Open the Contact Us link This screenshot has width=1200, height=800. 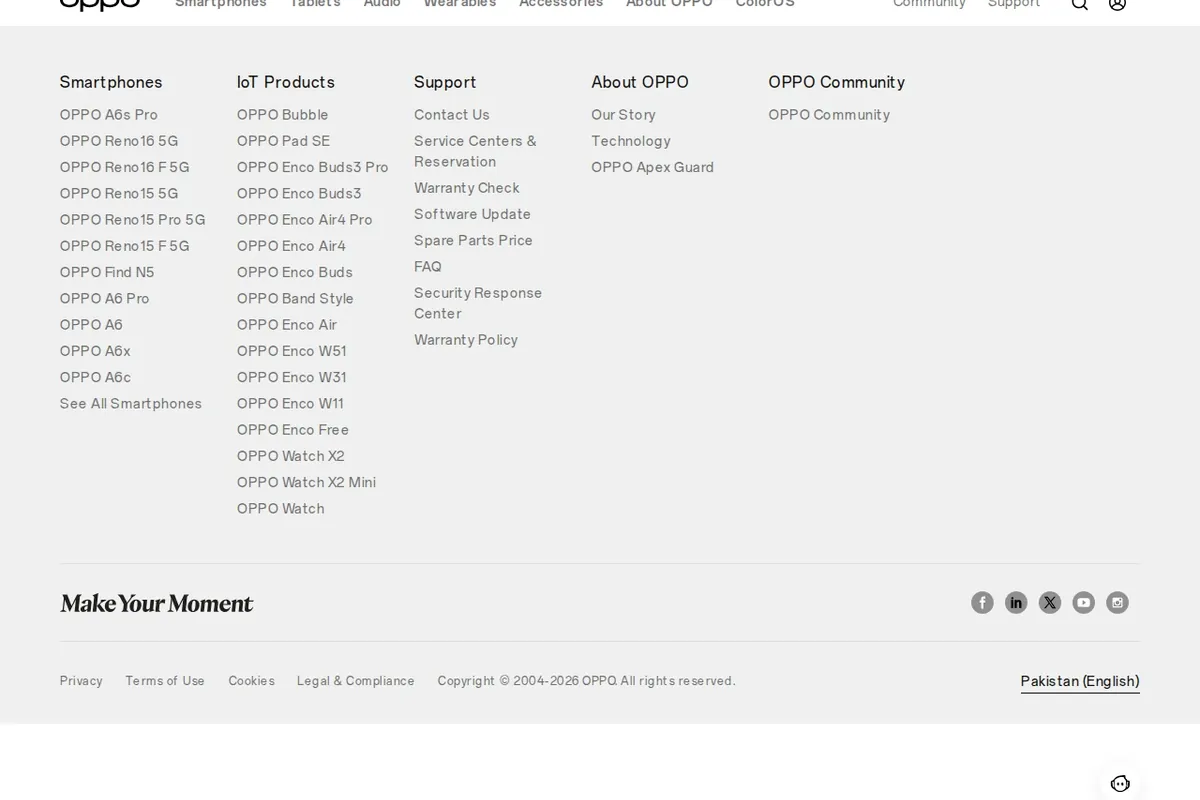click(x=452, y=115)
